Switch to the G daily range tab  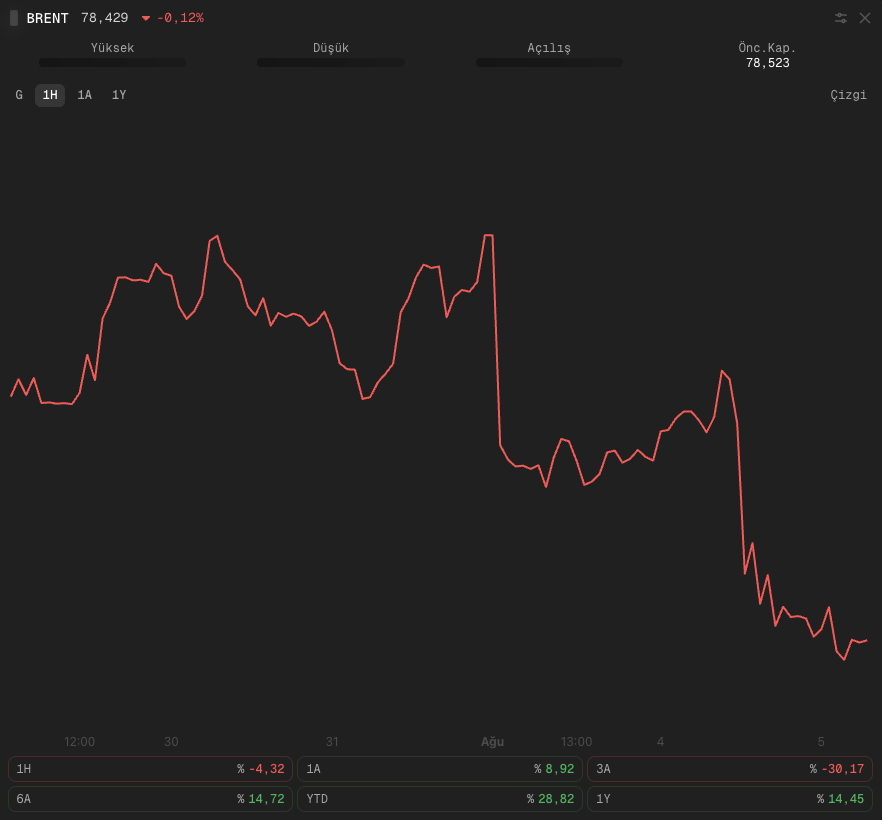[x=19, y=95]
